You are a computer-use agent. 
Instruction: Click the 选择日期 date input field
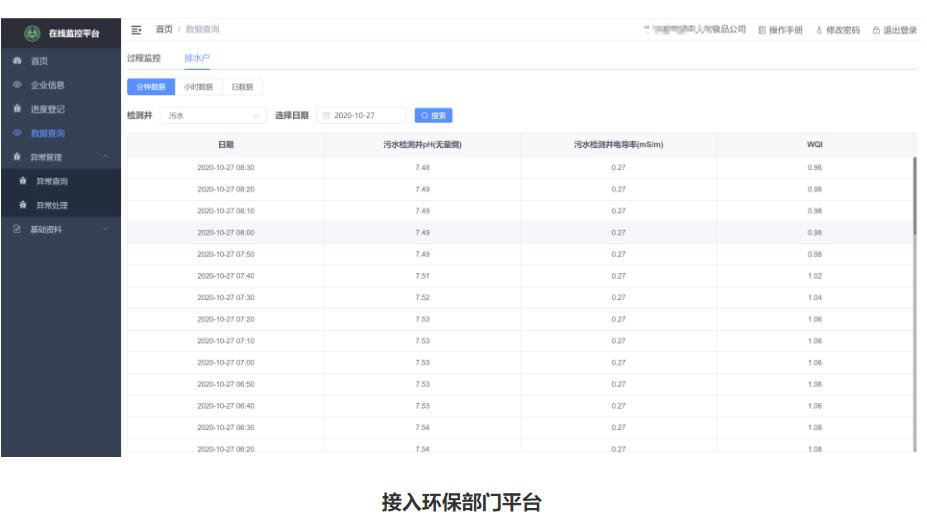(362, 115)
